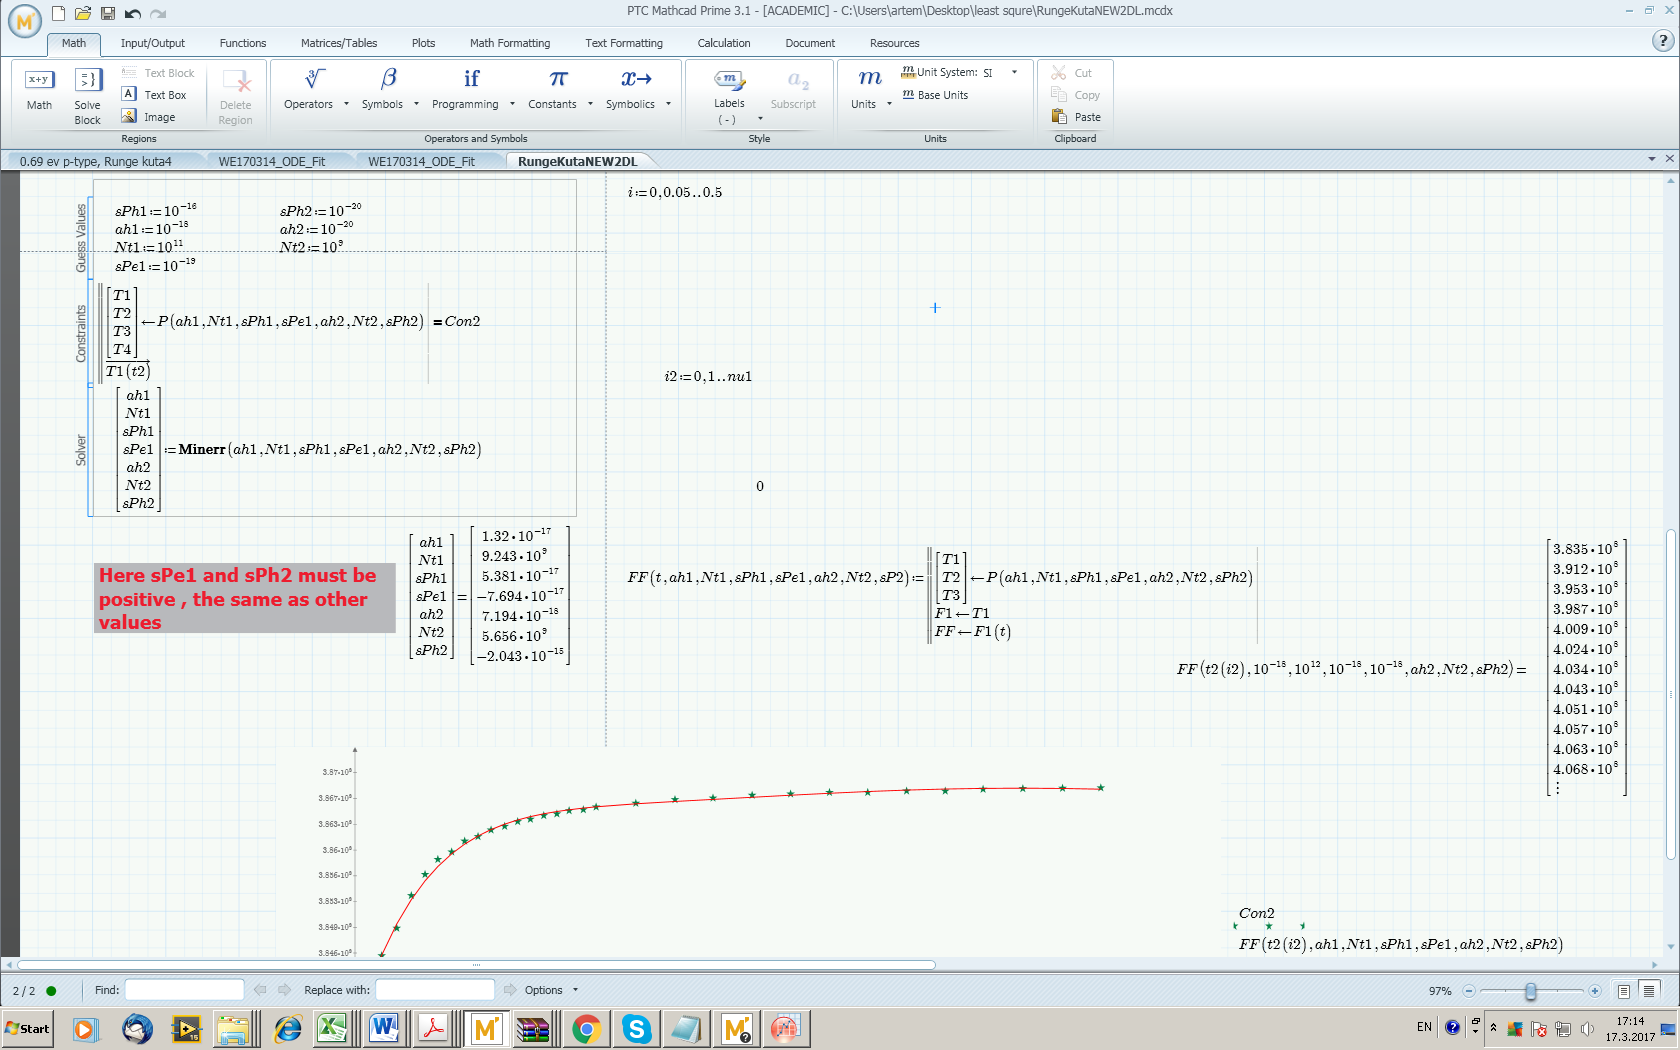Paste from clipboard

click(1077, 117)
